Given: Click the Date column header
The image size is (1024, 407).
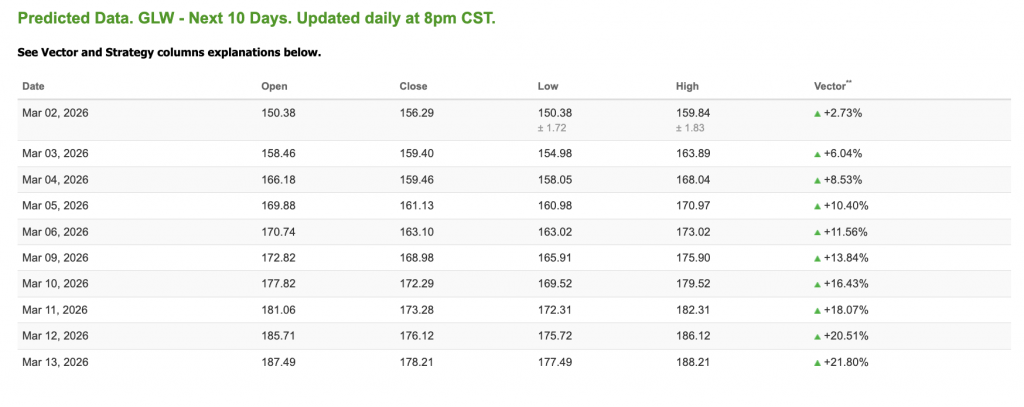Looking at the screenshot, I should point(33,87).
